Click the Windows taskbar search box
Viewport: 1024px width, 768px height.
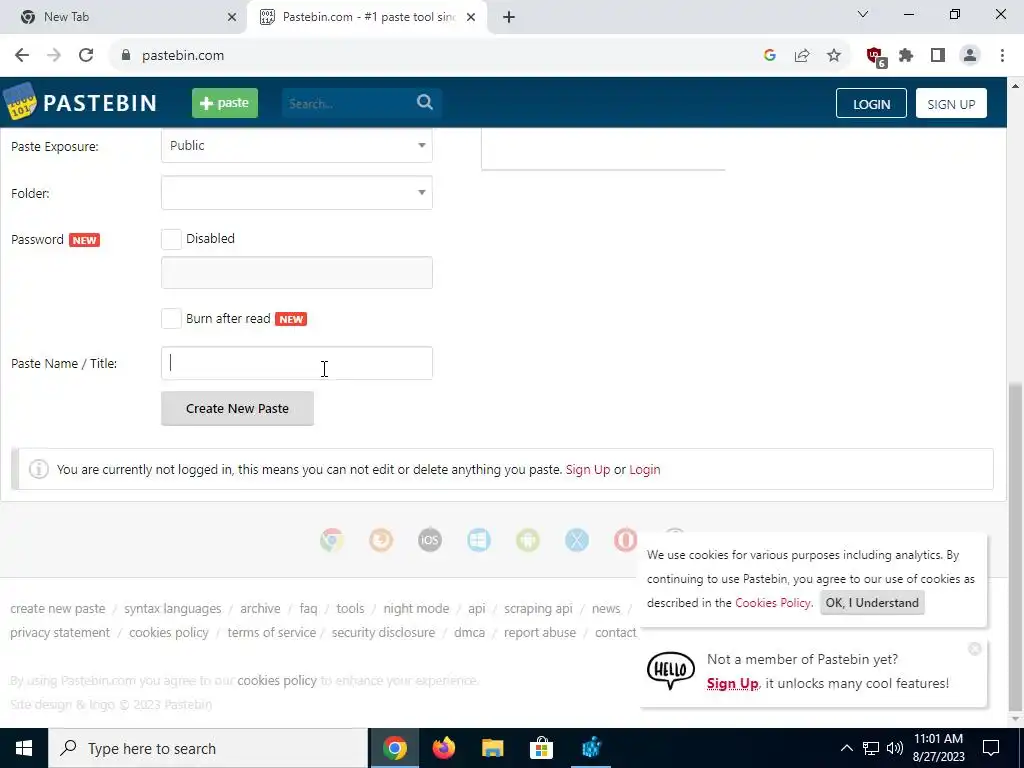click(x=208, y=748)
